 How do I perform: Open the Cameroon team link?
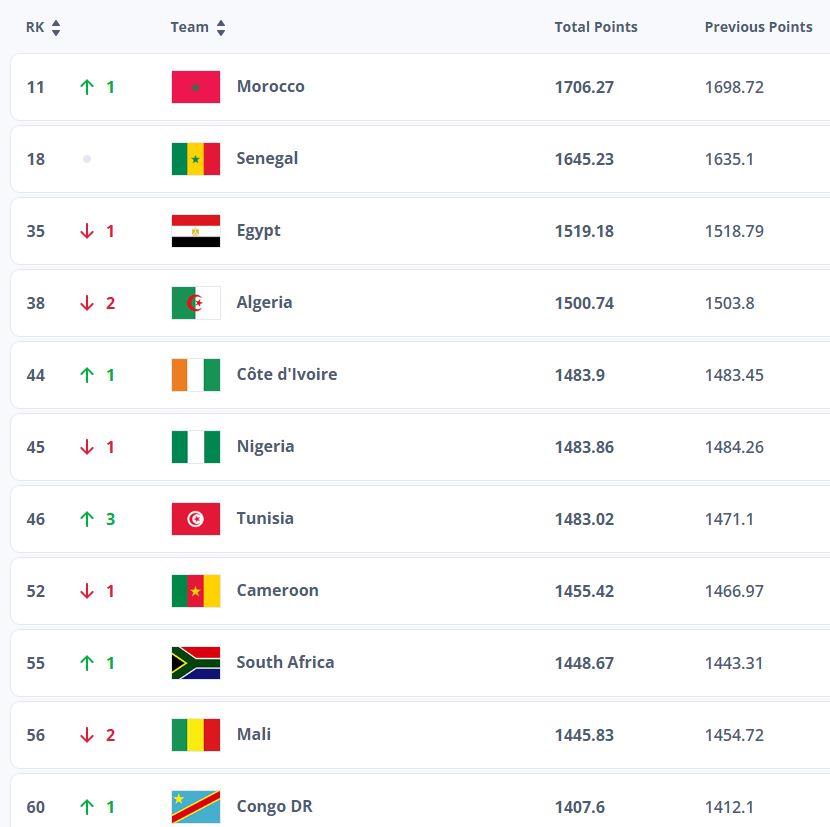pyautogui.click(x=277, y=590)
